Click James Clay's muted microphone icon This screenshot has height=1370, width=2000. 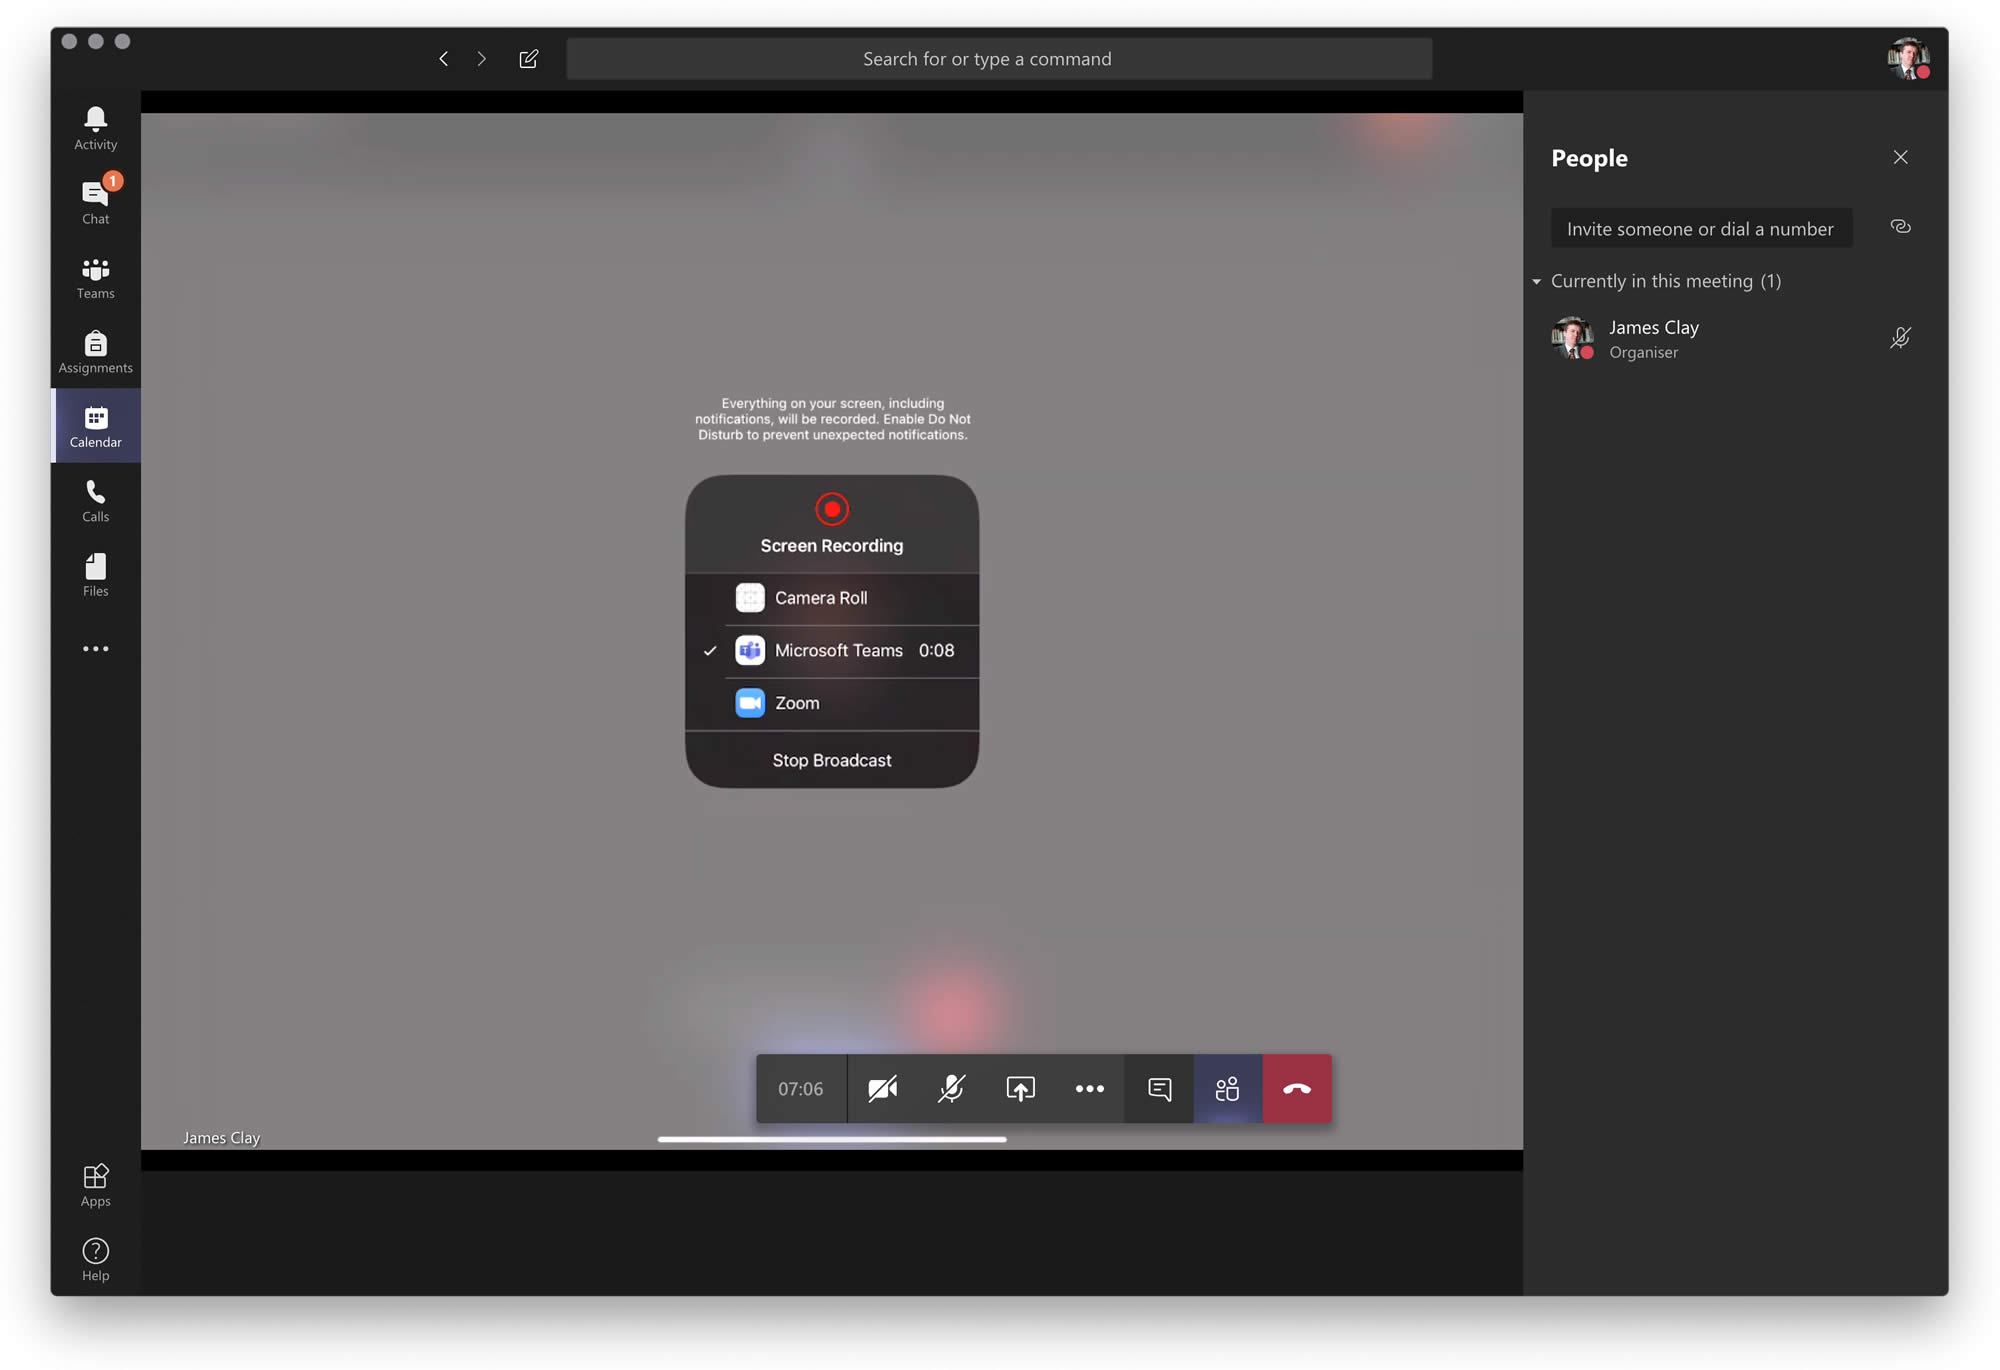pos(1900,338)
